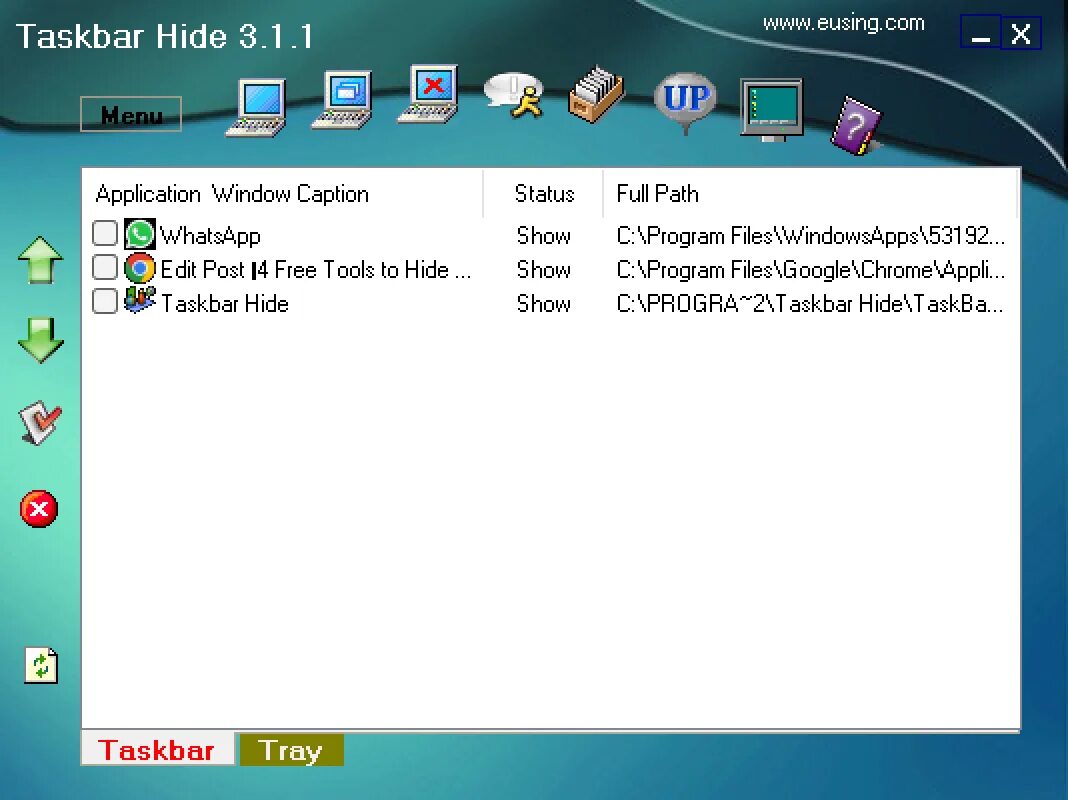The width and height of the screenshot is (1068, 800).
Task: Click WhatsApp's Show status cell
Action: [544, 236]
